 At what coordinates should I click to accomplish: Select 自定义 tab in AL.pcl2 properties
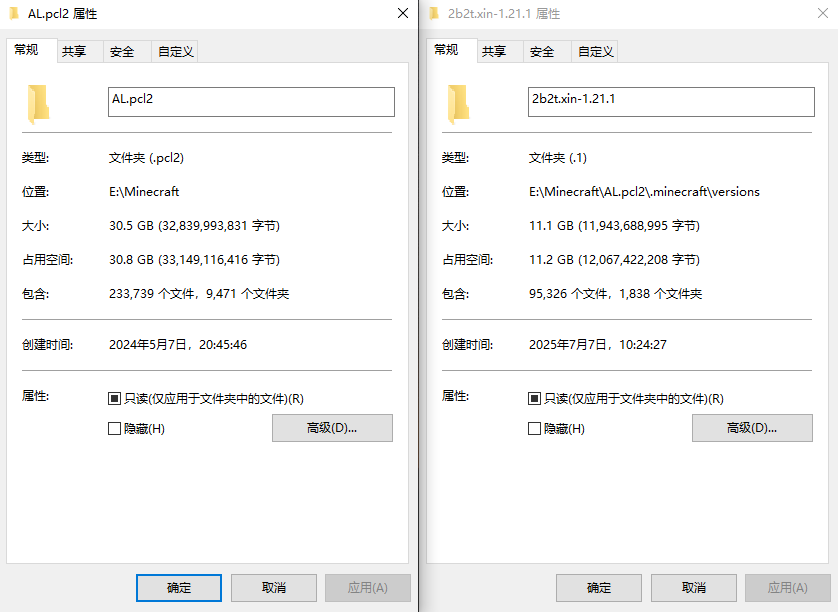[175, 52]
